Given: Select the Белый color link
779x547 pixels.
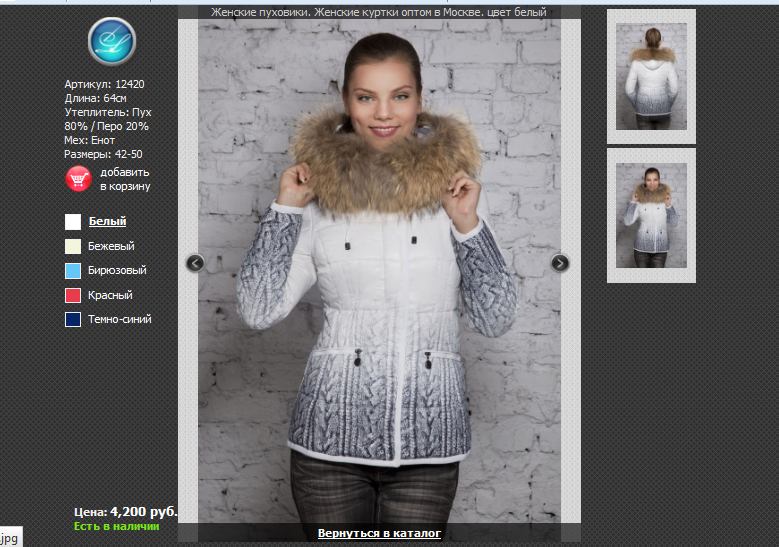Looking at the screenshot, I should click(107, 221).
